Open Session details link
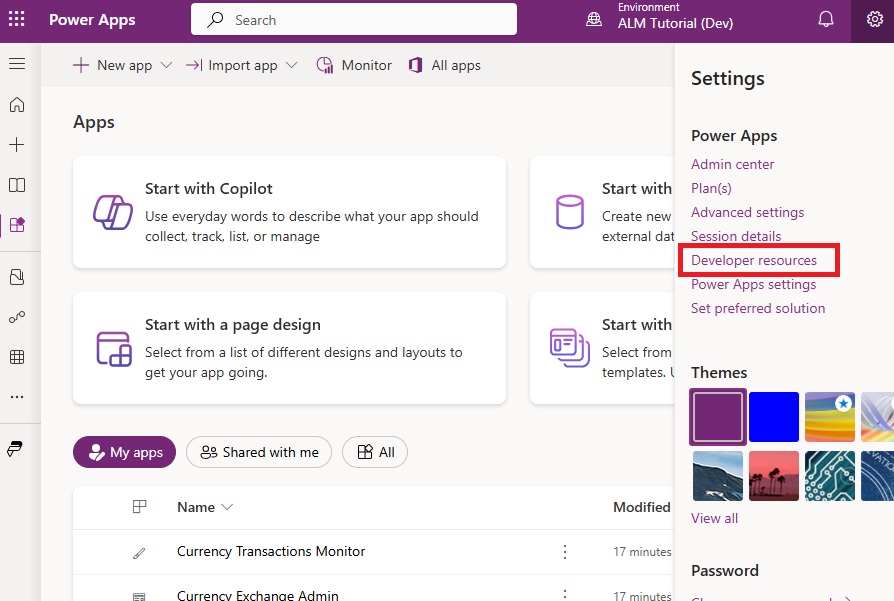This screenshot has height=601, width=894. (735, 236)
